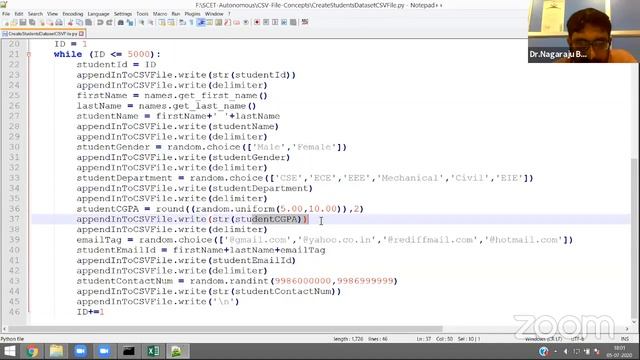Image resolution: width=640 pixels, height=360 pixels.
Task: Click the Start Recording macro icon
Action: 257,22
